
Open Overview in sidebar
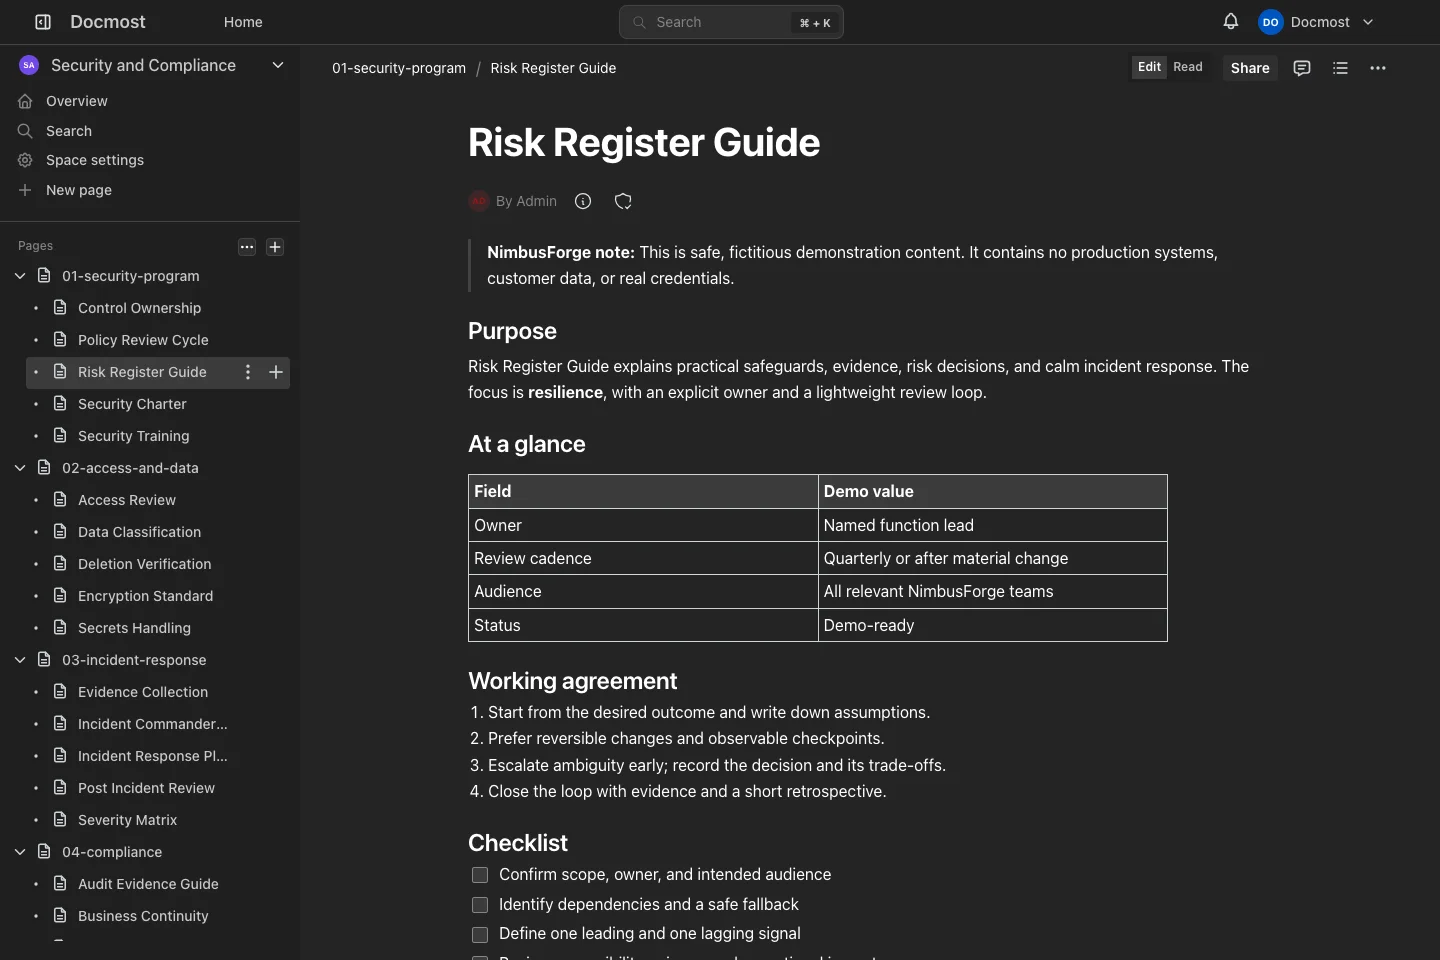tap(77, 101)
